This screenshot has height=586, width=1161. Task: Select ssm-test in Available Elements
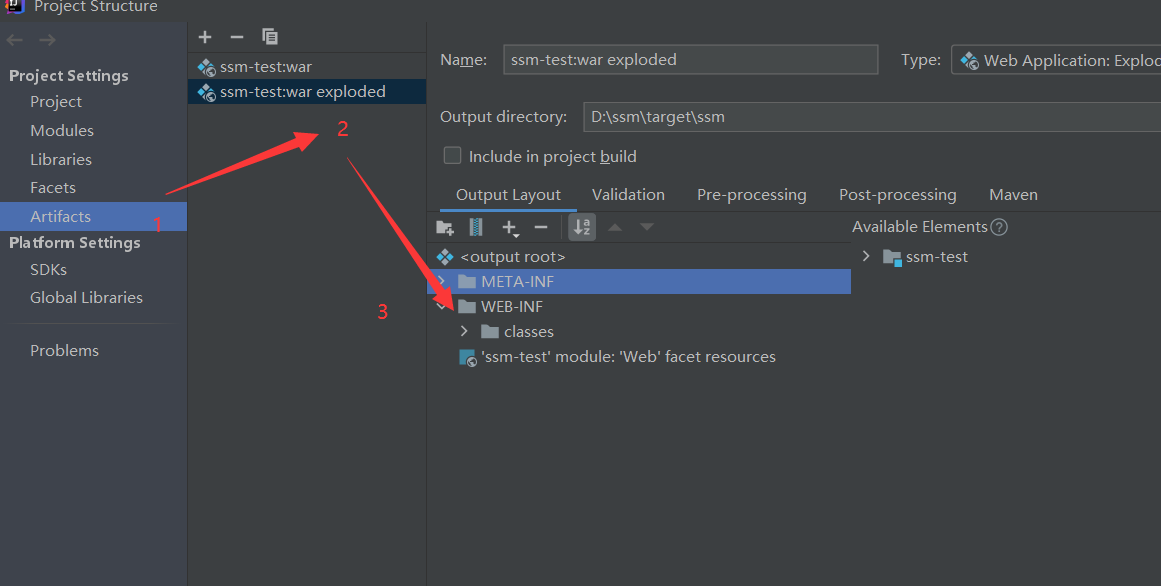pos(937,257)
